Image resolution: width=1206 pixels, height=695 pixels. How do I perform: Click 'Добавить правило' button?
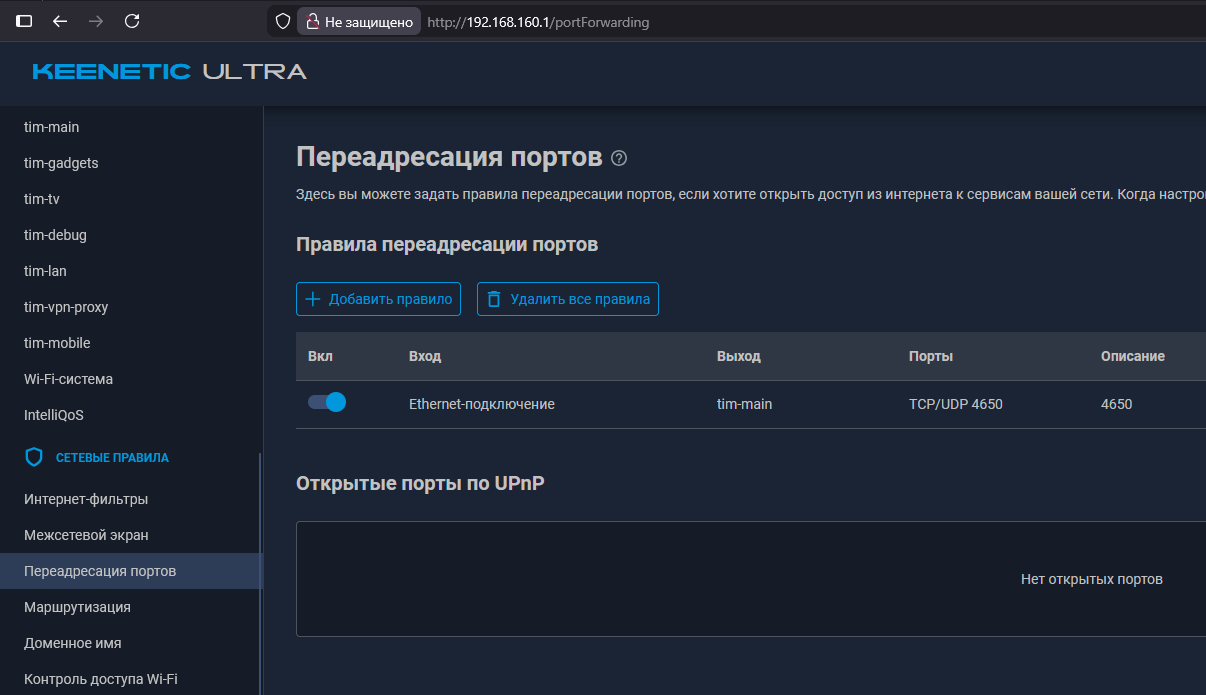click(x=378, y=299)
